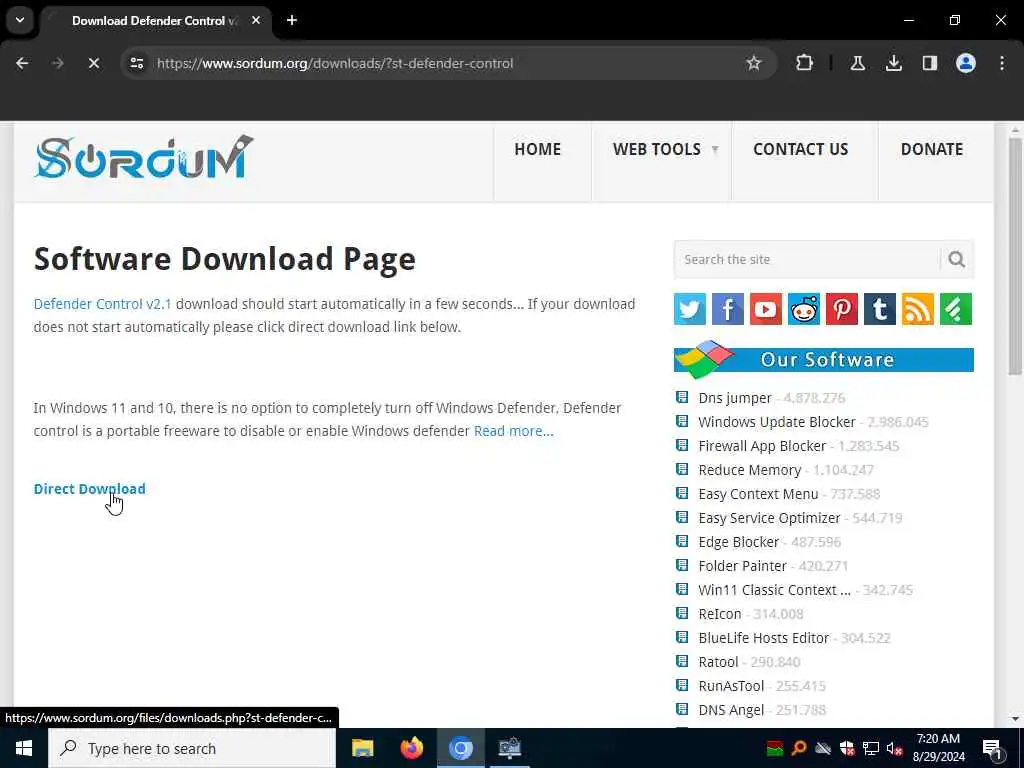The image size is (1024, 768).
Task: Open a new browser tab
Action: point(292,20)
